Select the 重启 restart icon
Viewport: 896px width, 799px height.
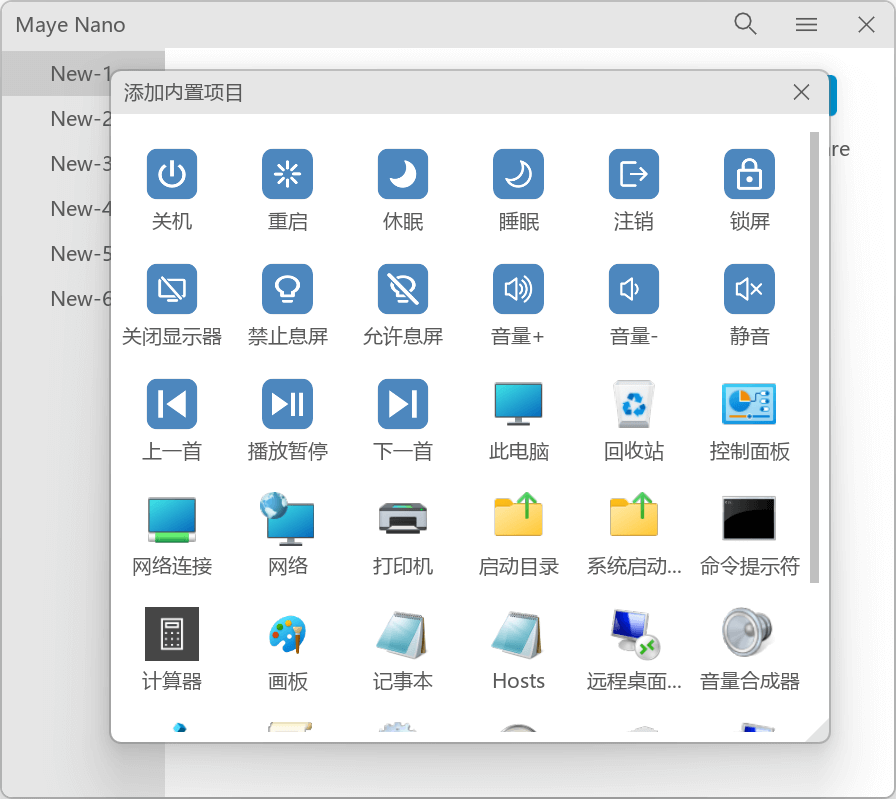click(288, 175)
